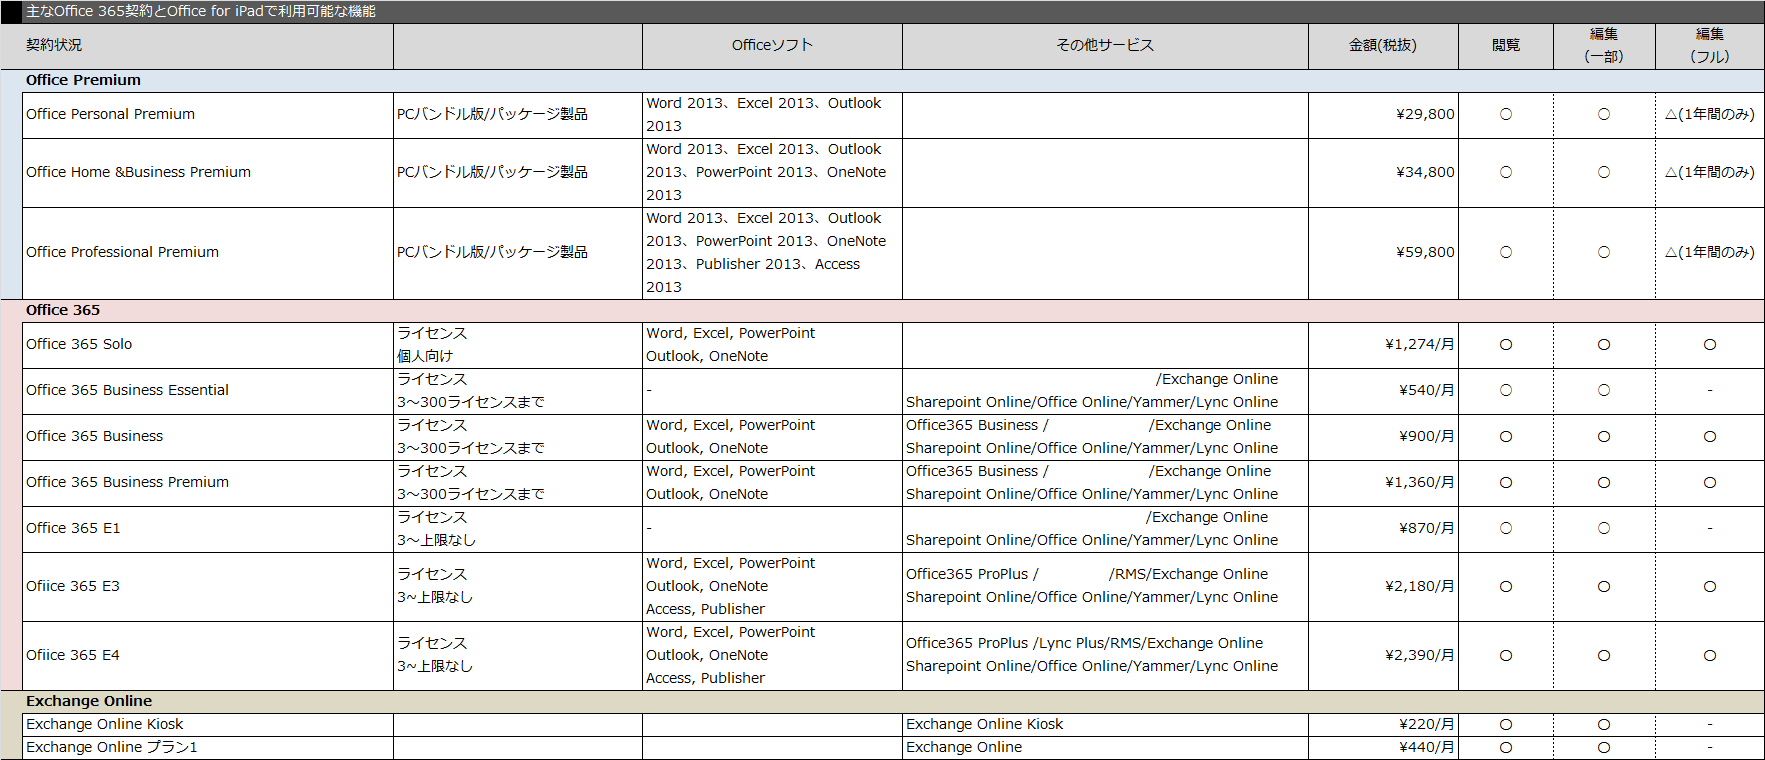This screenshot has width=1765, height=760.
Task: Select the 閲覧 circle for Office 365 Solo
Action: coord(1506,345)
